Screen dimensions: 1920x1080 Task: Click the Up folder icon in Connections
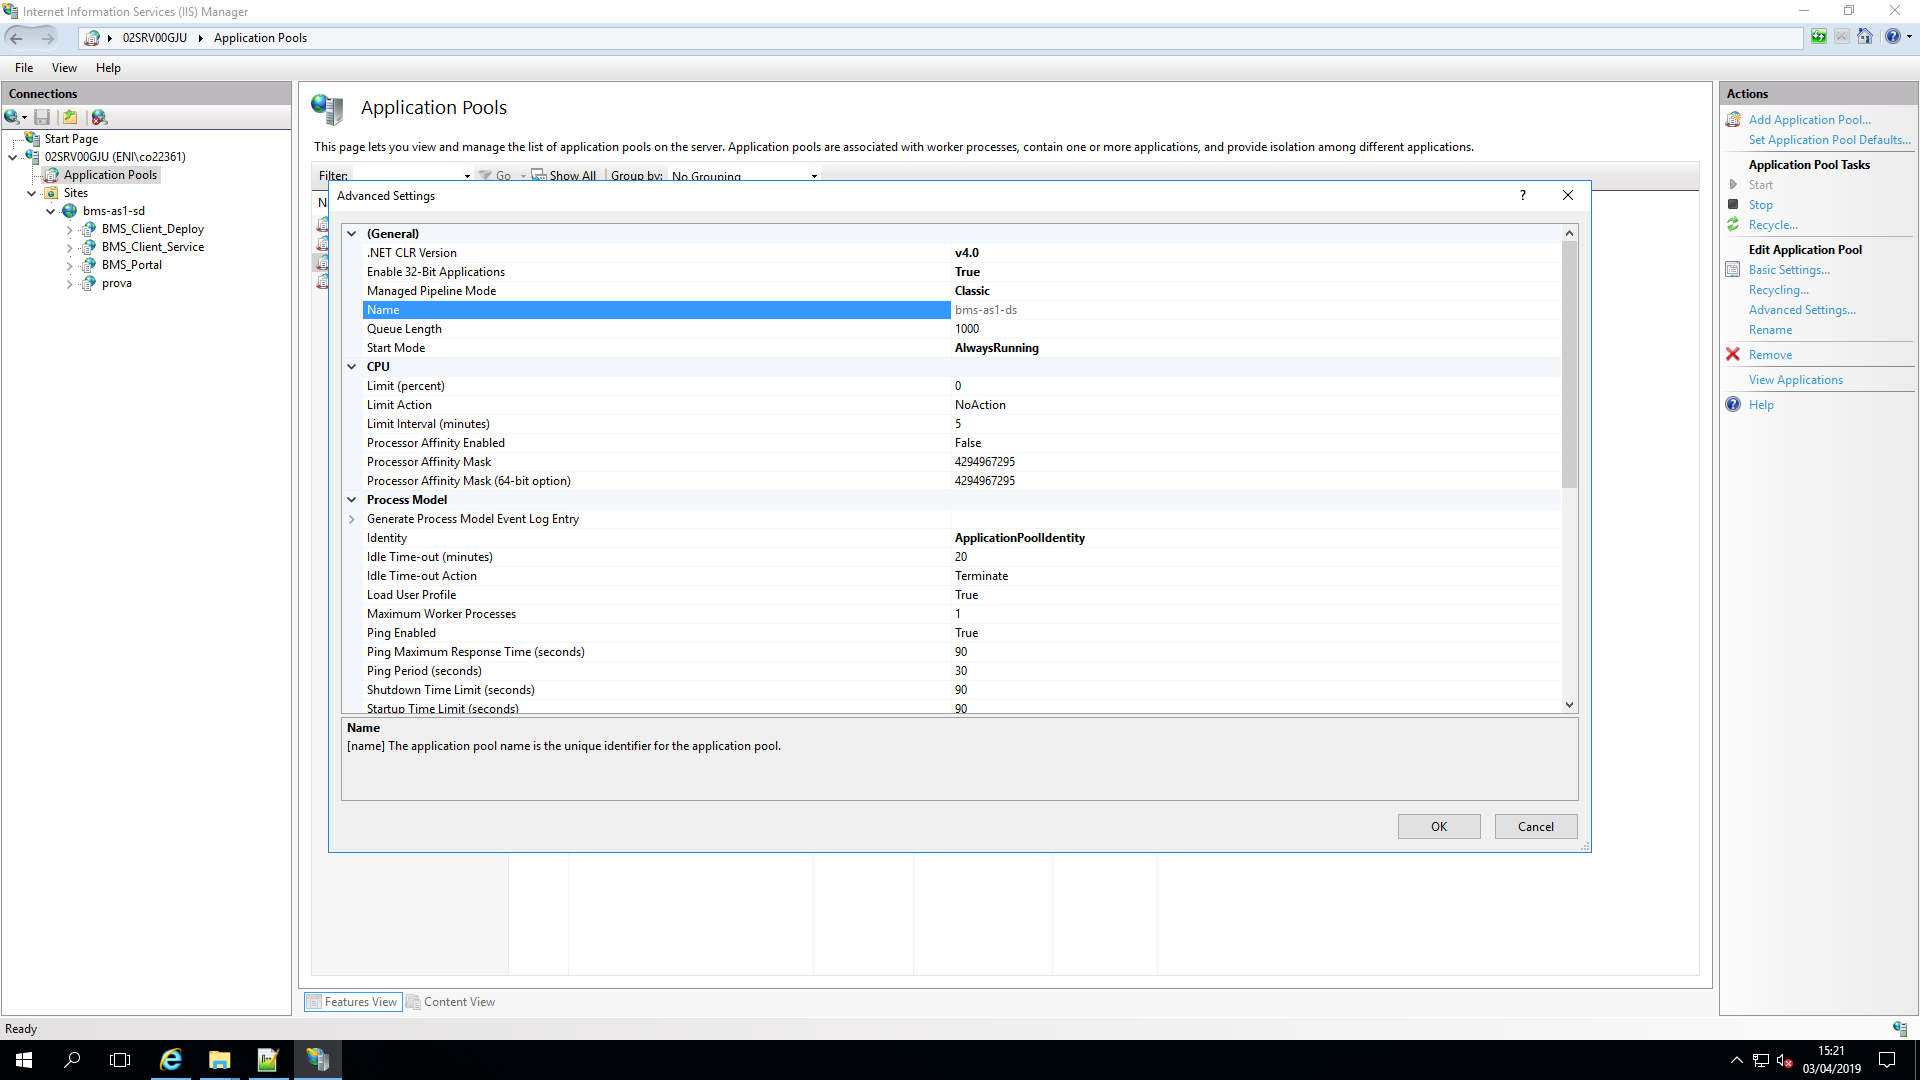point(70,117)
